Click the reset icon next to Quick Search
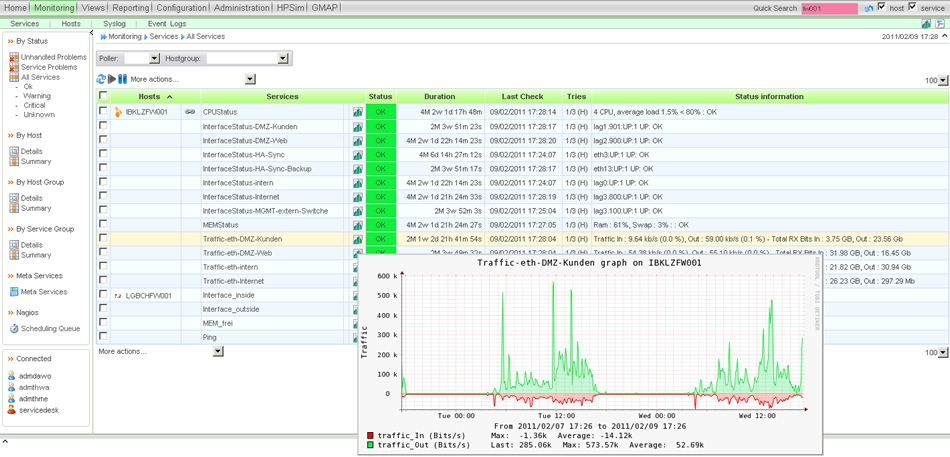This screenshot has height=457, width=950. point(867,8)
